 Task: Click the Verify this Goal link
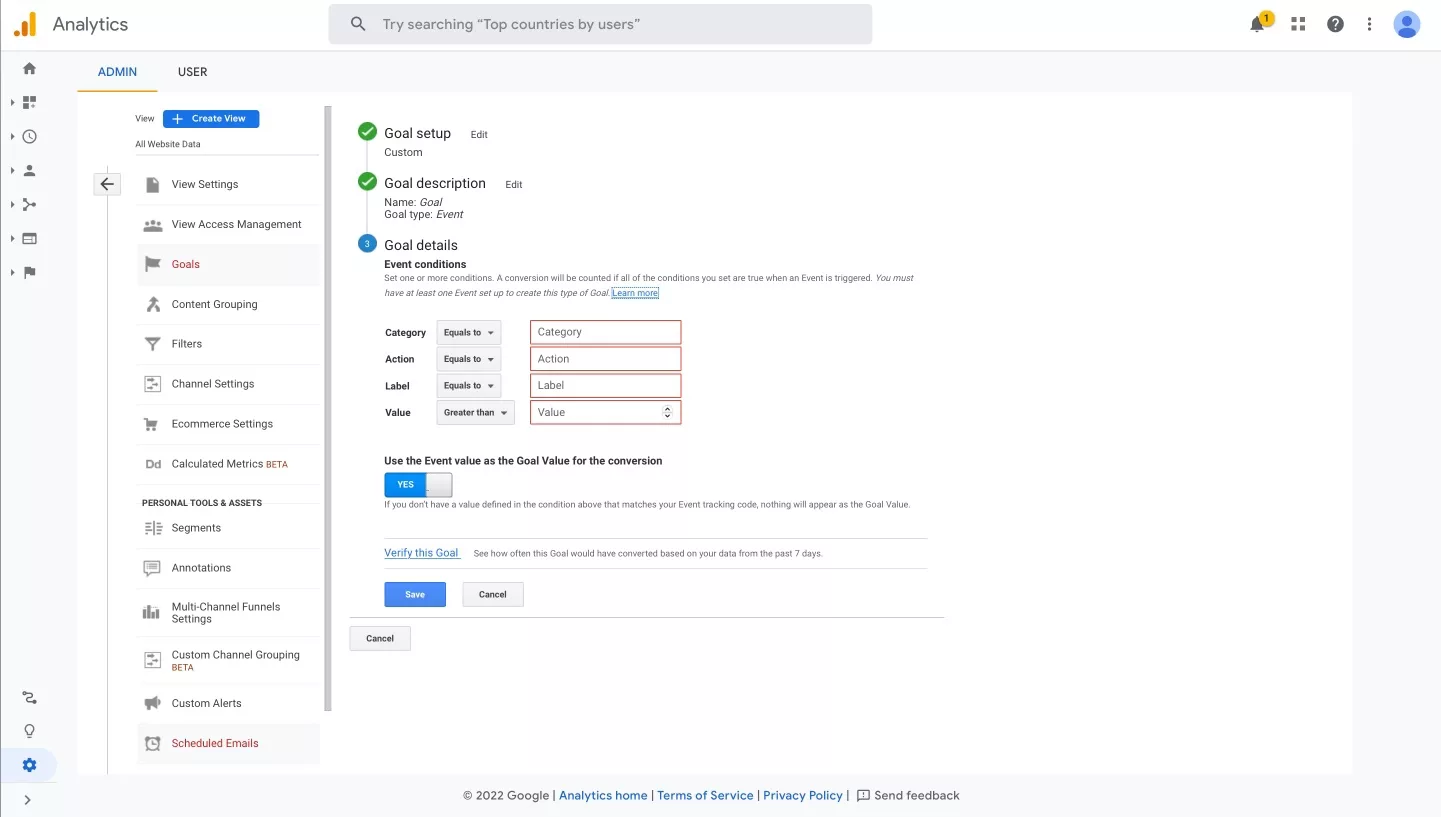point(421,553)
